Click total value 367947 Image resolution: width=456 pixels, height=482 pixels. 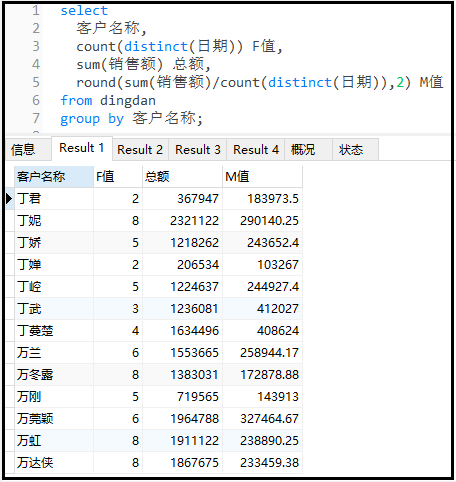(x=182, y=199)
